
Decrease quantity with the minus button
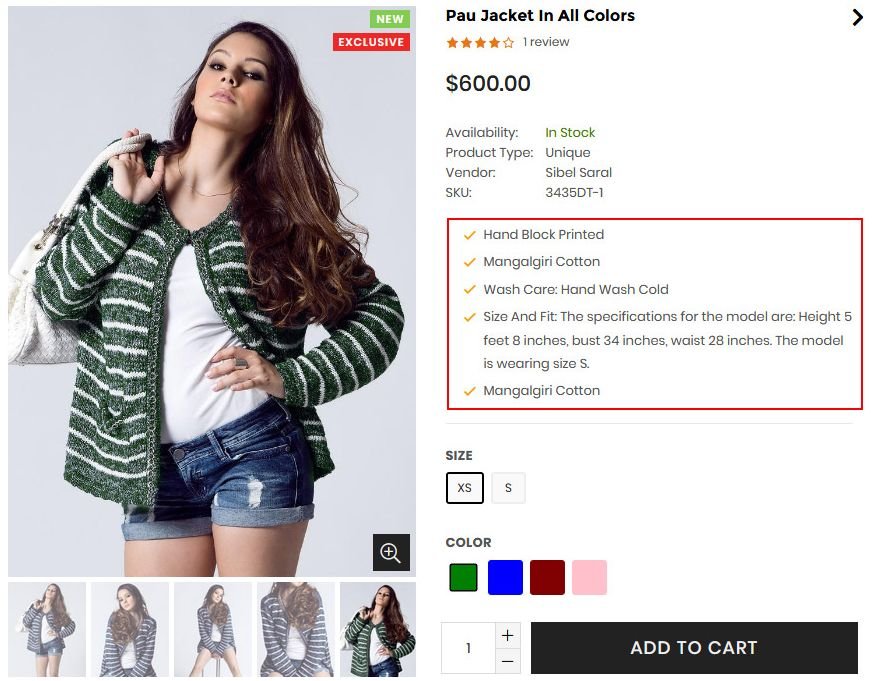coord(508,660)
